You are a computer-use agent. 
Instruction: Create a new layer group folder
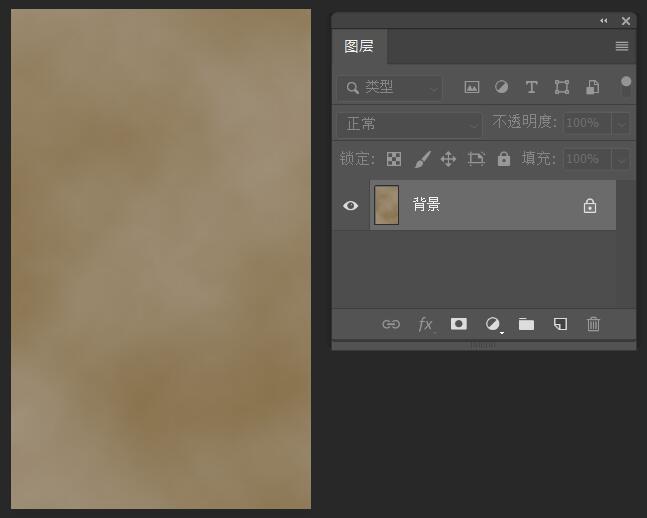(527, 324)
